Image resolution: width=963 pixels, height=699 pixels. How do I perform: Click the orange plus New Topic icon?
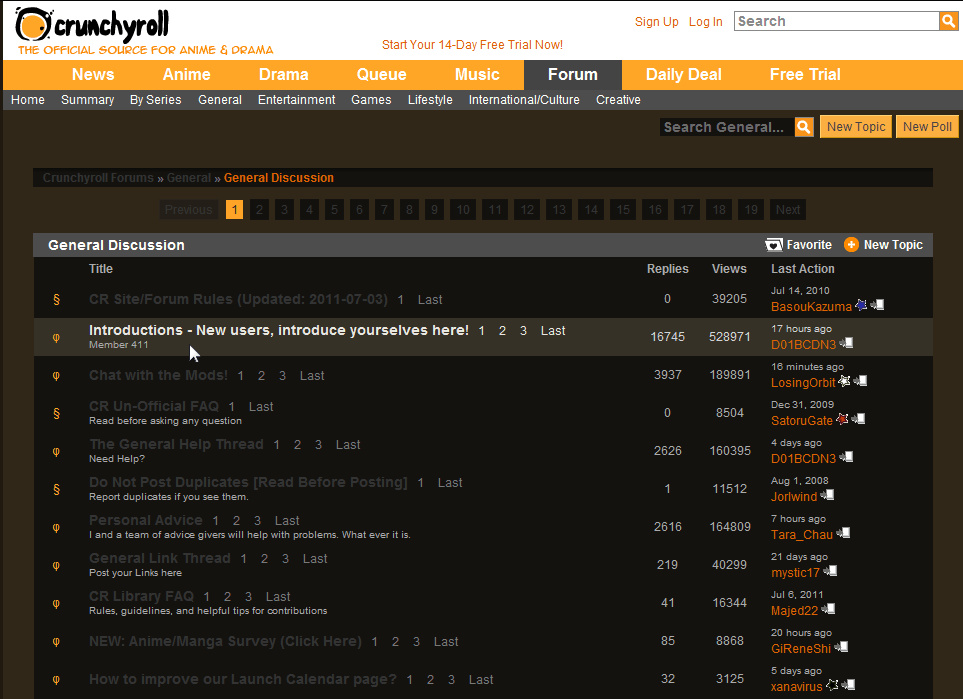click(x=851, y=245)
